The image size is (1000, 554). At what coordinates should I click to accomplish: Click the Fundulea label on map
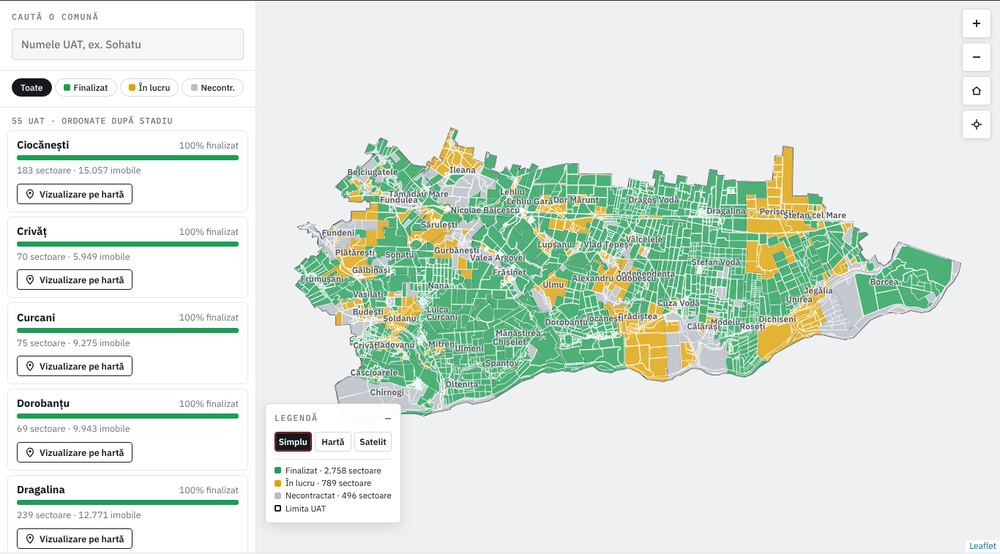pos(399,200)
